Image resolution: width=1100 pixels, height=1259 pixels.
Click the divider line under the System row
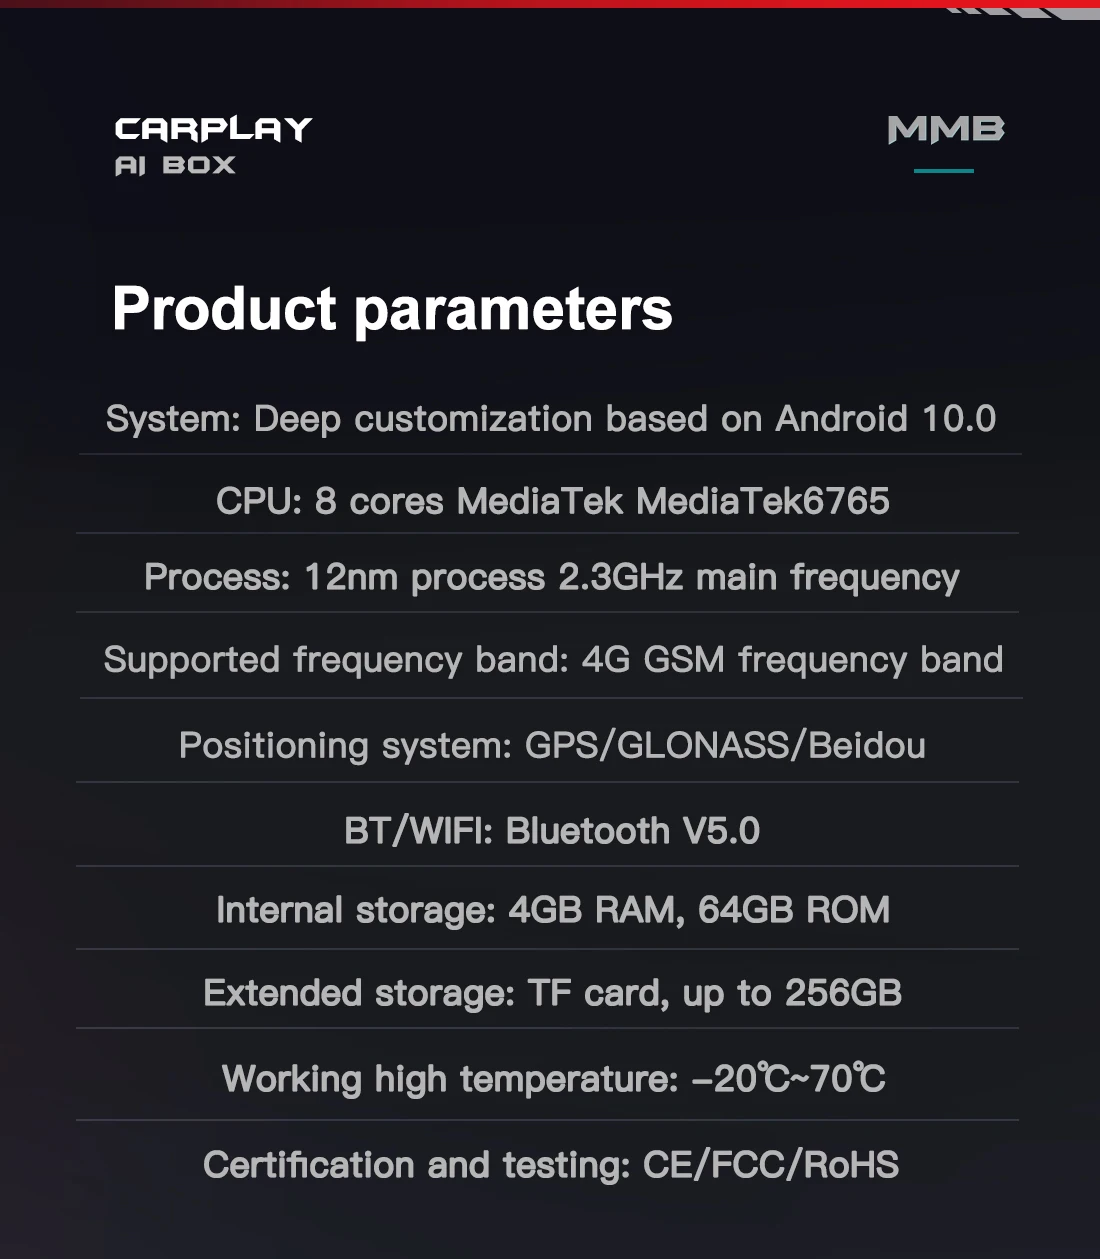[x=550, y=454]
